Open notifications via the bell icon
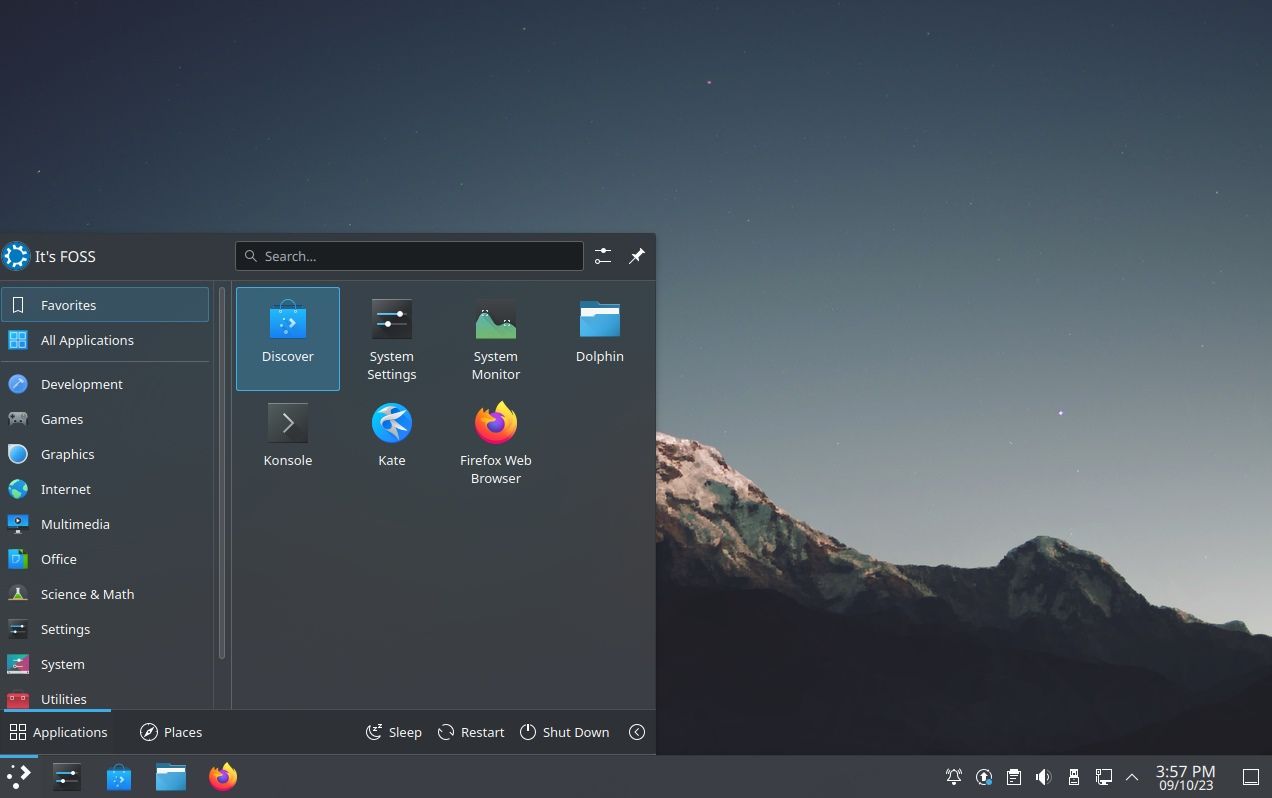Screen dimensions: 1272x798 (x=953, y=776)
